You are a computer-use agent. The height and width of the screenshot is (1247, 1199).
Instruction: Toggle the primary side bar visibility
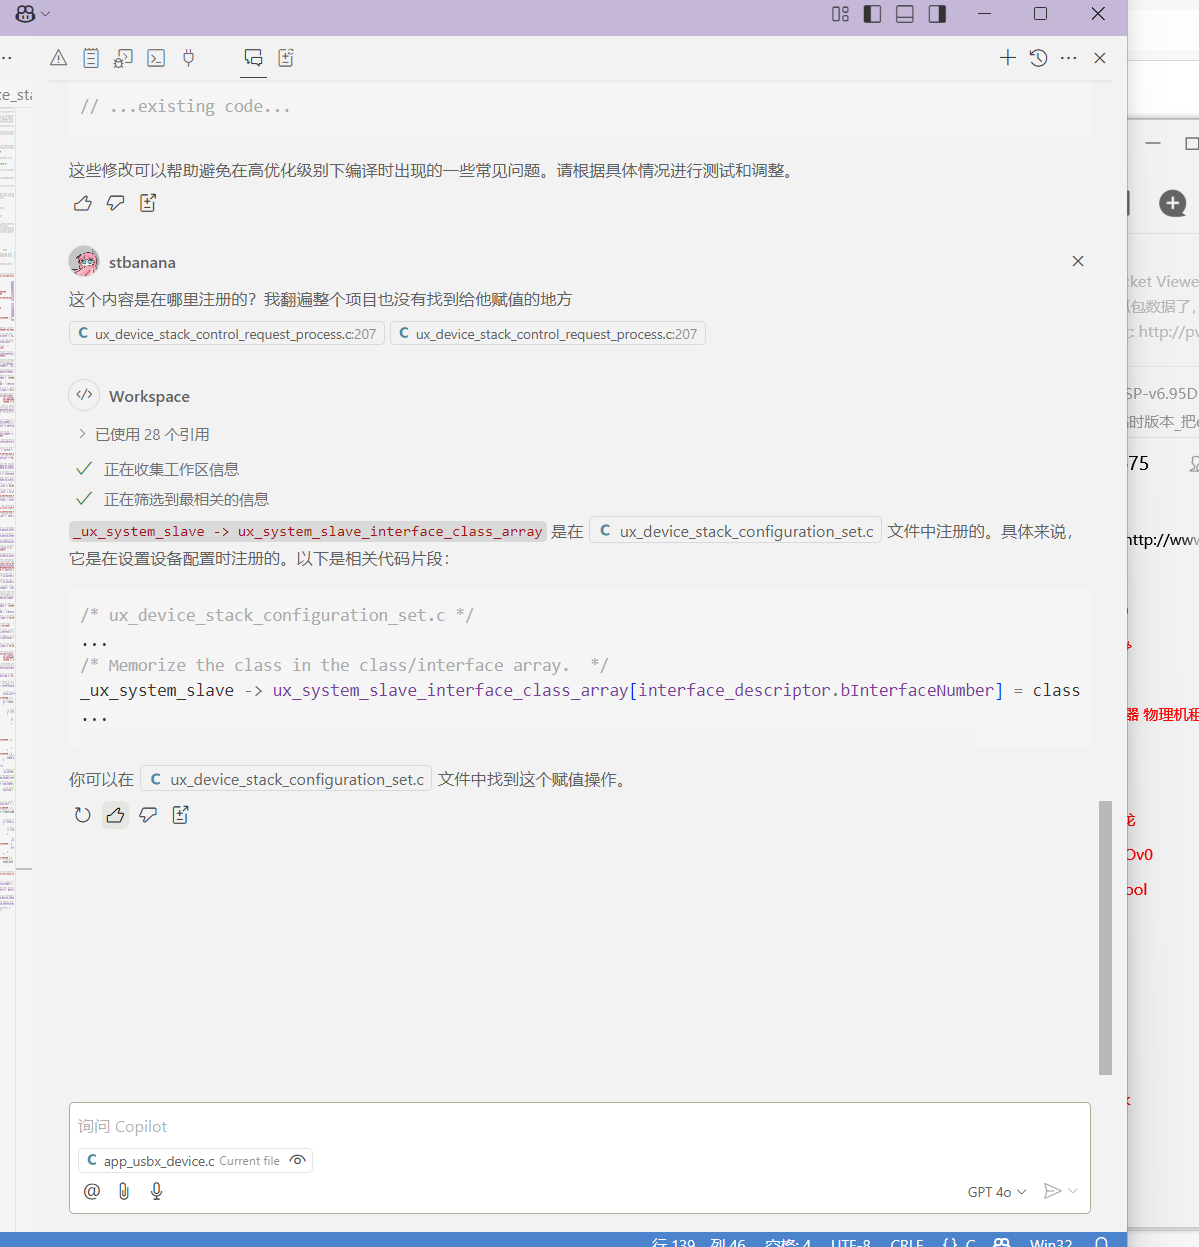[872, 14]
